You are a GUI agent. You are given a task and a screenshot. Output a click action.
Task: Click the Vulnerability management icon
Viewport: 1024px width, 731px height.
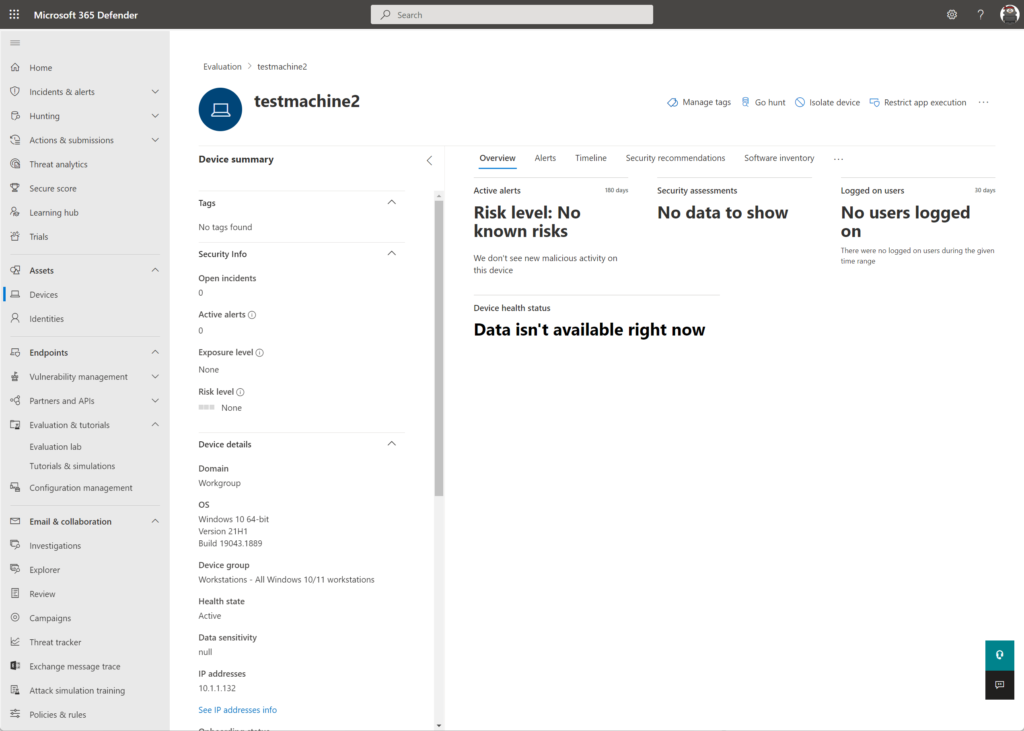pyautogui.click(x=15, y=376)
